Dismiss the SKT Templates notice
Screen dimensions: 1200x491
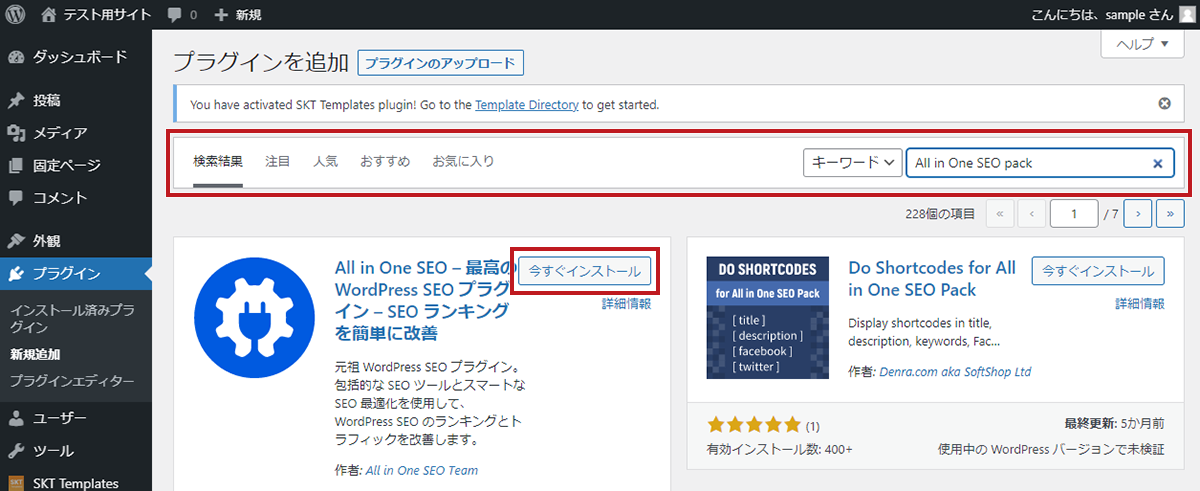(1164, 104)
